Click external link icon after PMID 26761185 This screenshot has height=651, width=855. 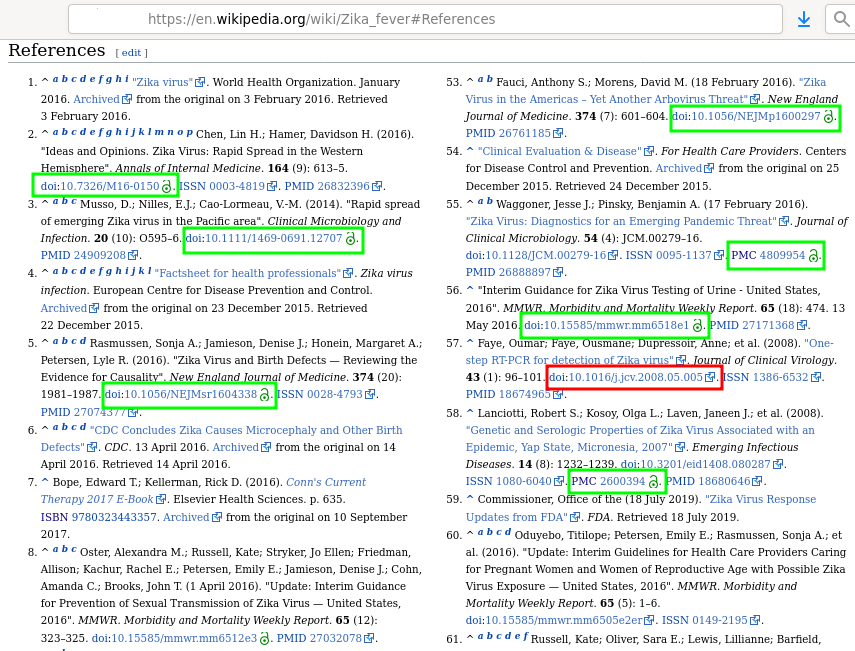(558, 133)
